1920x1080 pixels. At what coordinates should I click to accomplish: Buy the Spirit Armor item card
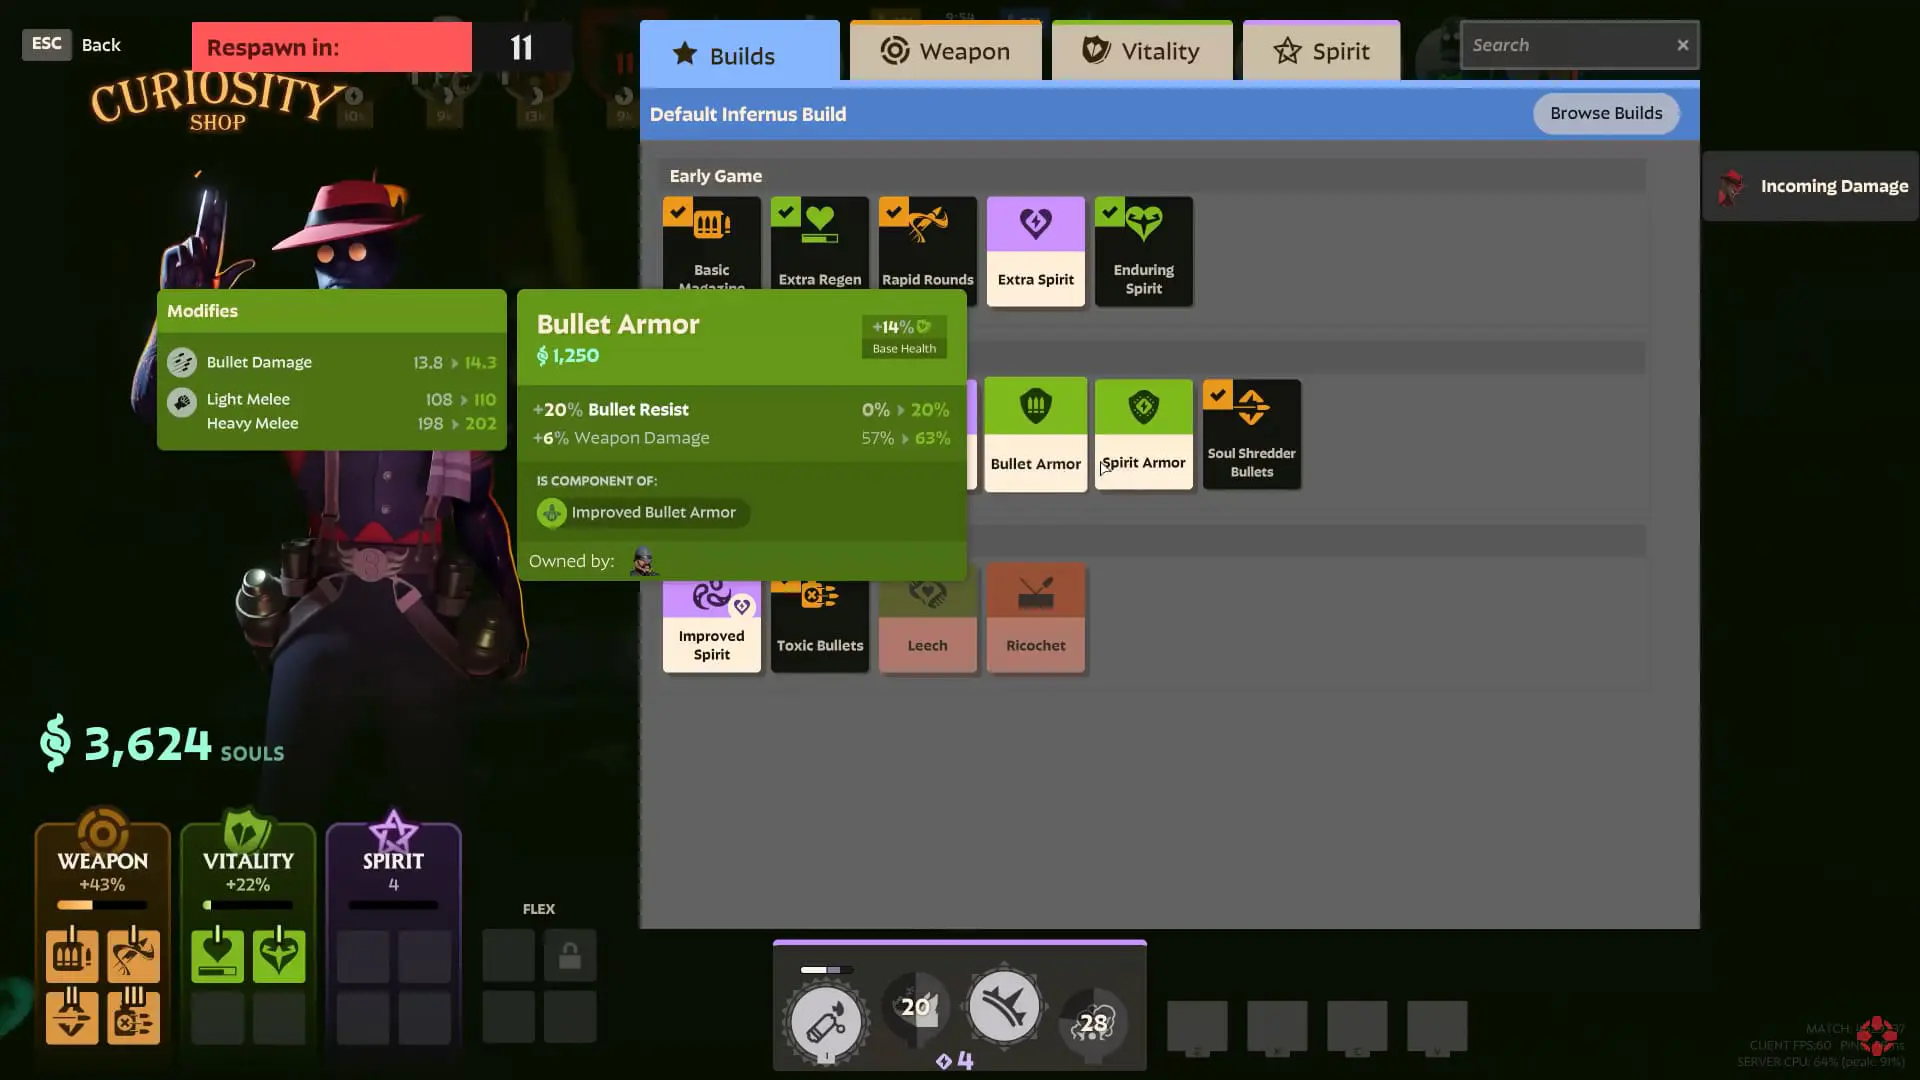click(1143, 434)
